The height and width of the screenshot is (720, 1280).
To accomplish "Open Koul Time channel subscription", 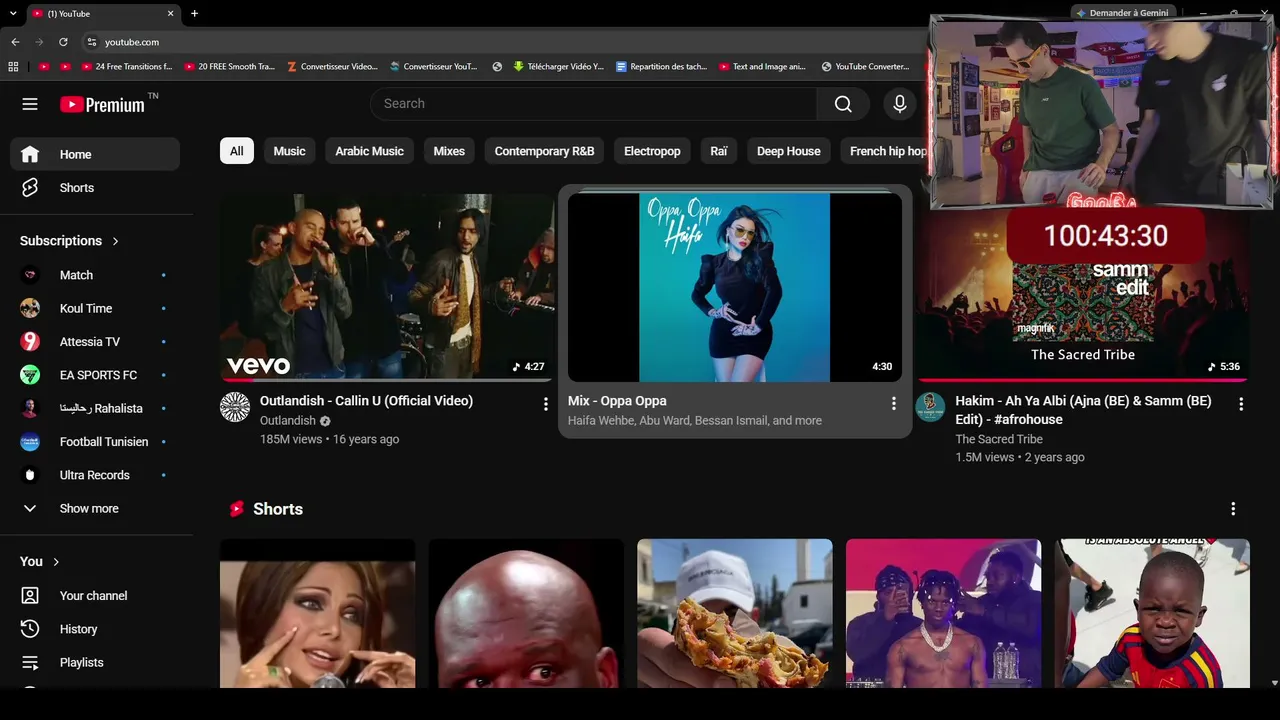I will [95, 308].
